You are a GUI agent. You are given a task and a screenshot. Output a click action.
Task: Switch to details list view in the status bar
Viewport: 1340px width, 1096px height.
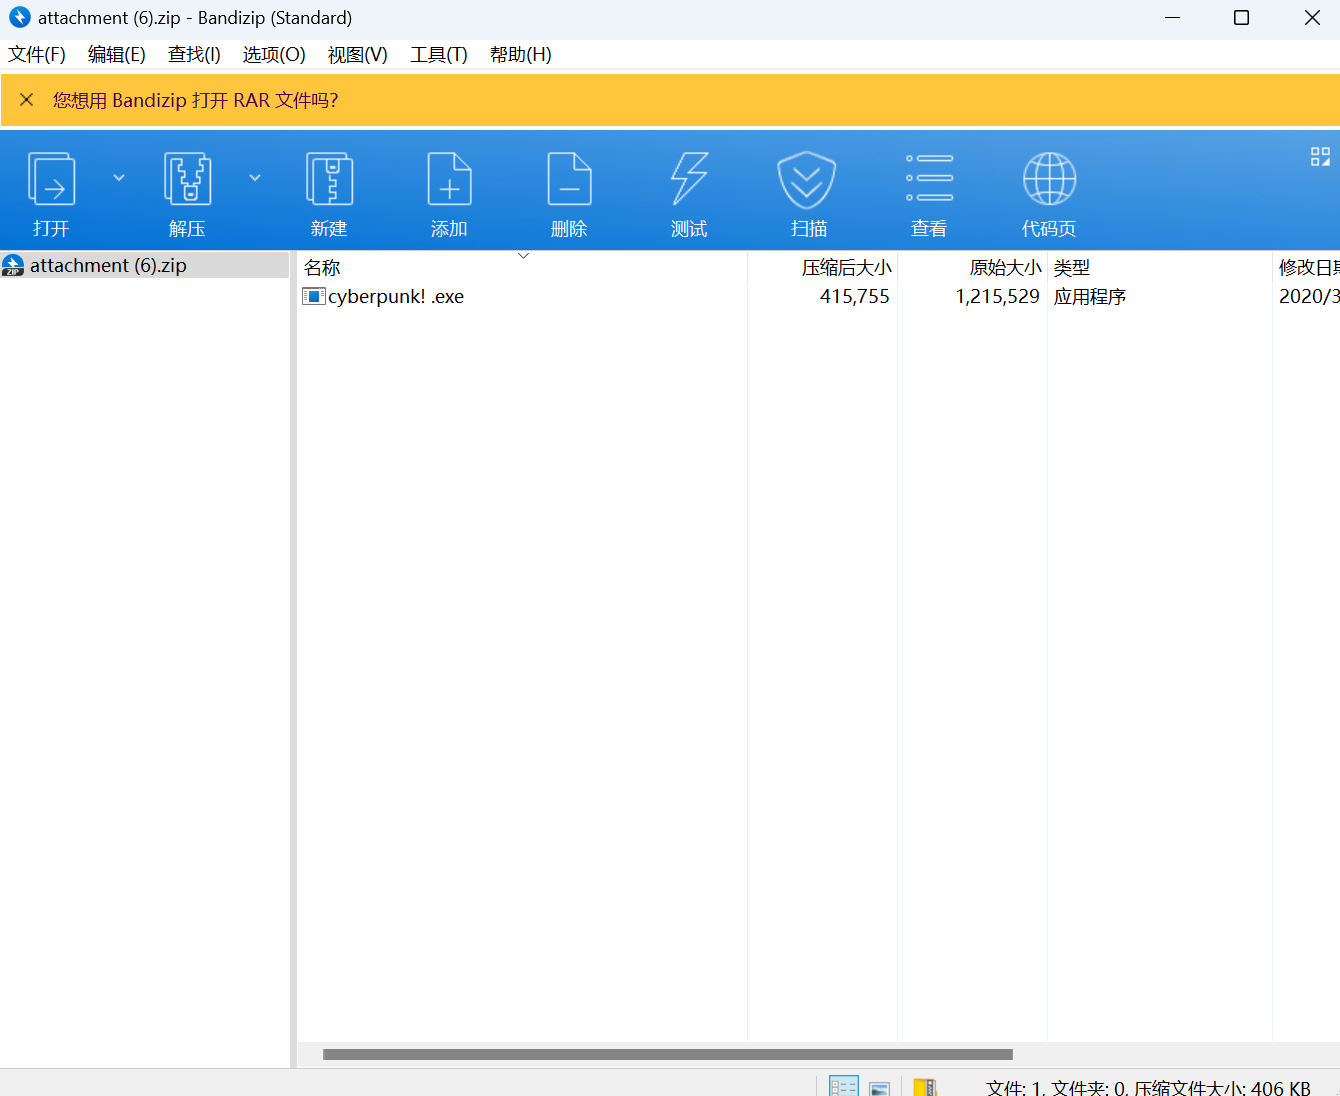pyautogui.click(x=844, y=1087)
